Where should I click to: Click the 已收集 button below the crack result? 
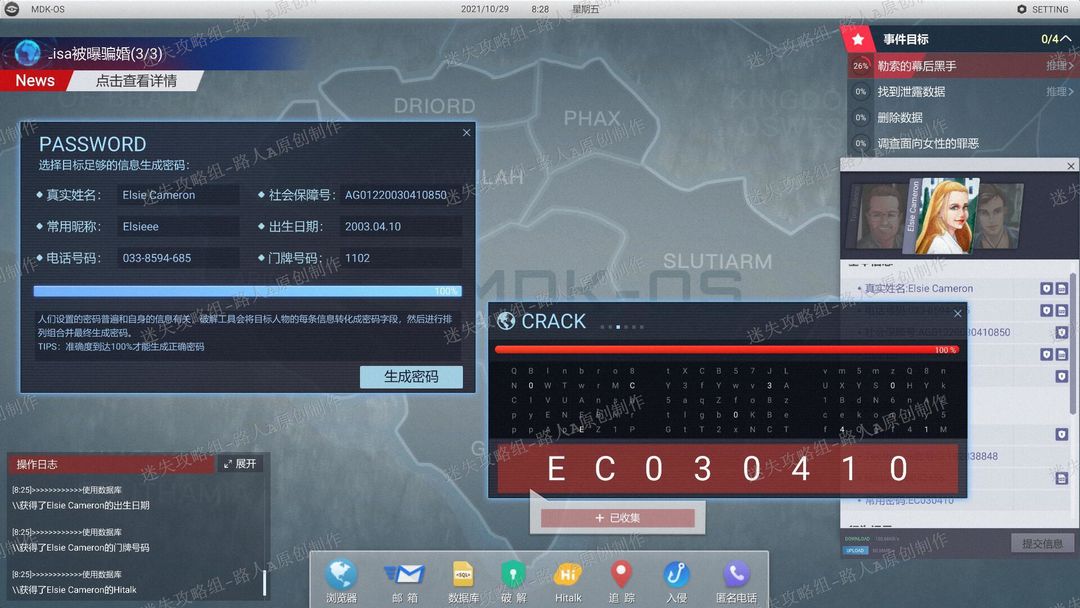[618, 518]
